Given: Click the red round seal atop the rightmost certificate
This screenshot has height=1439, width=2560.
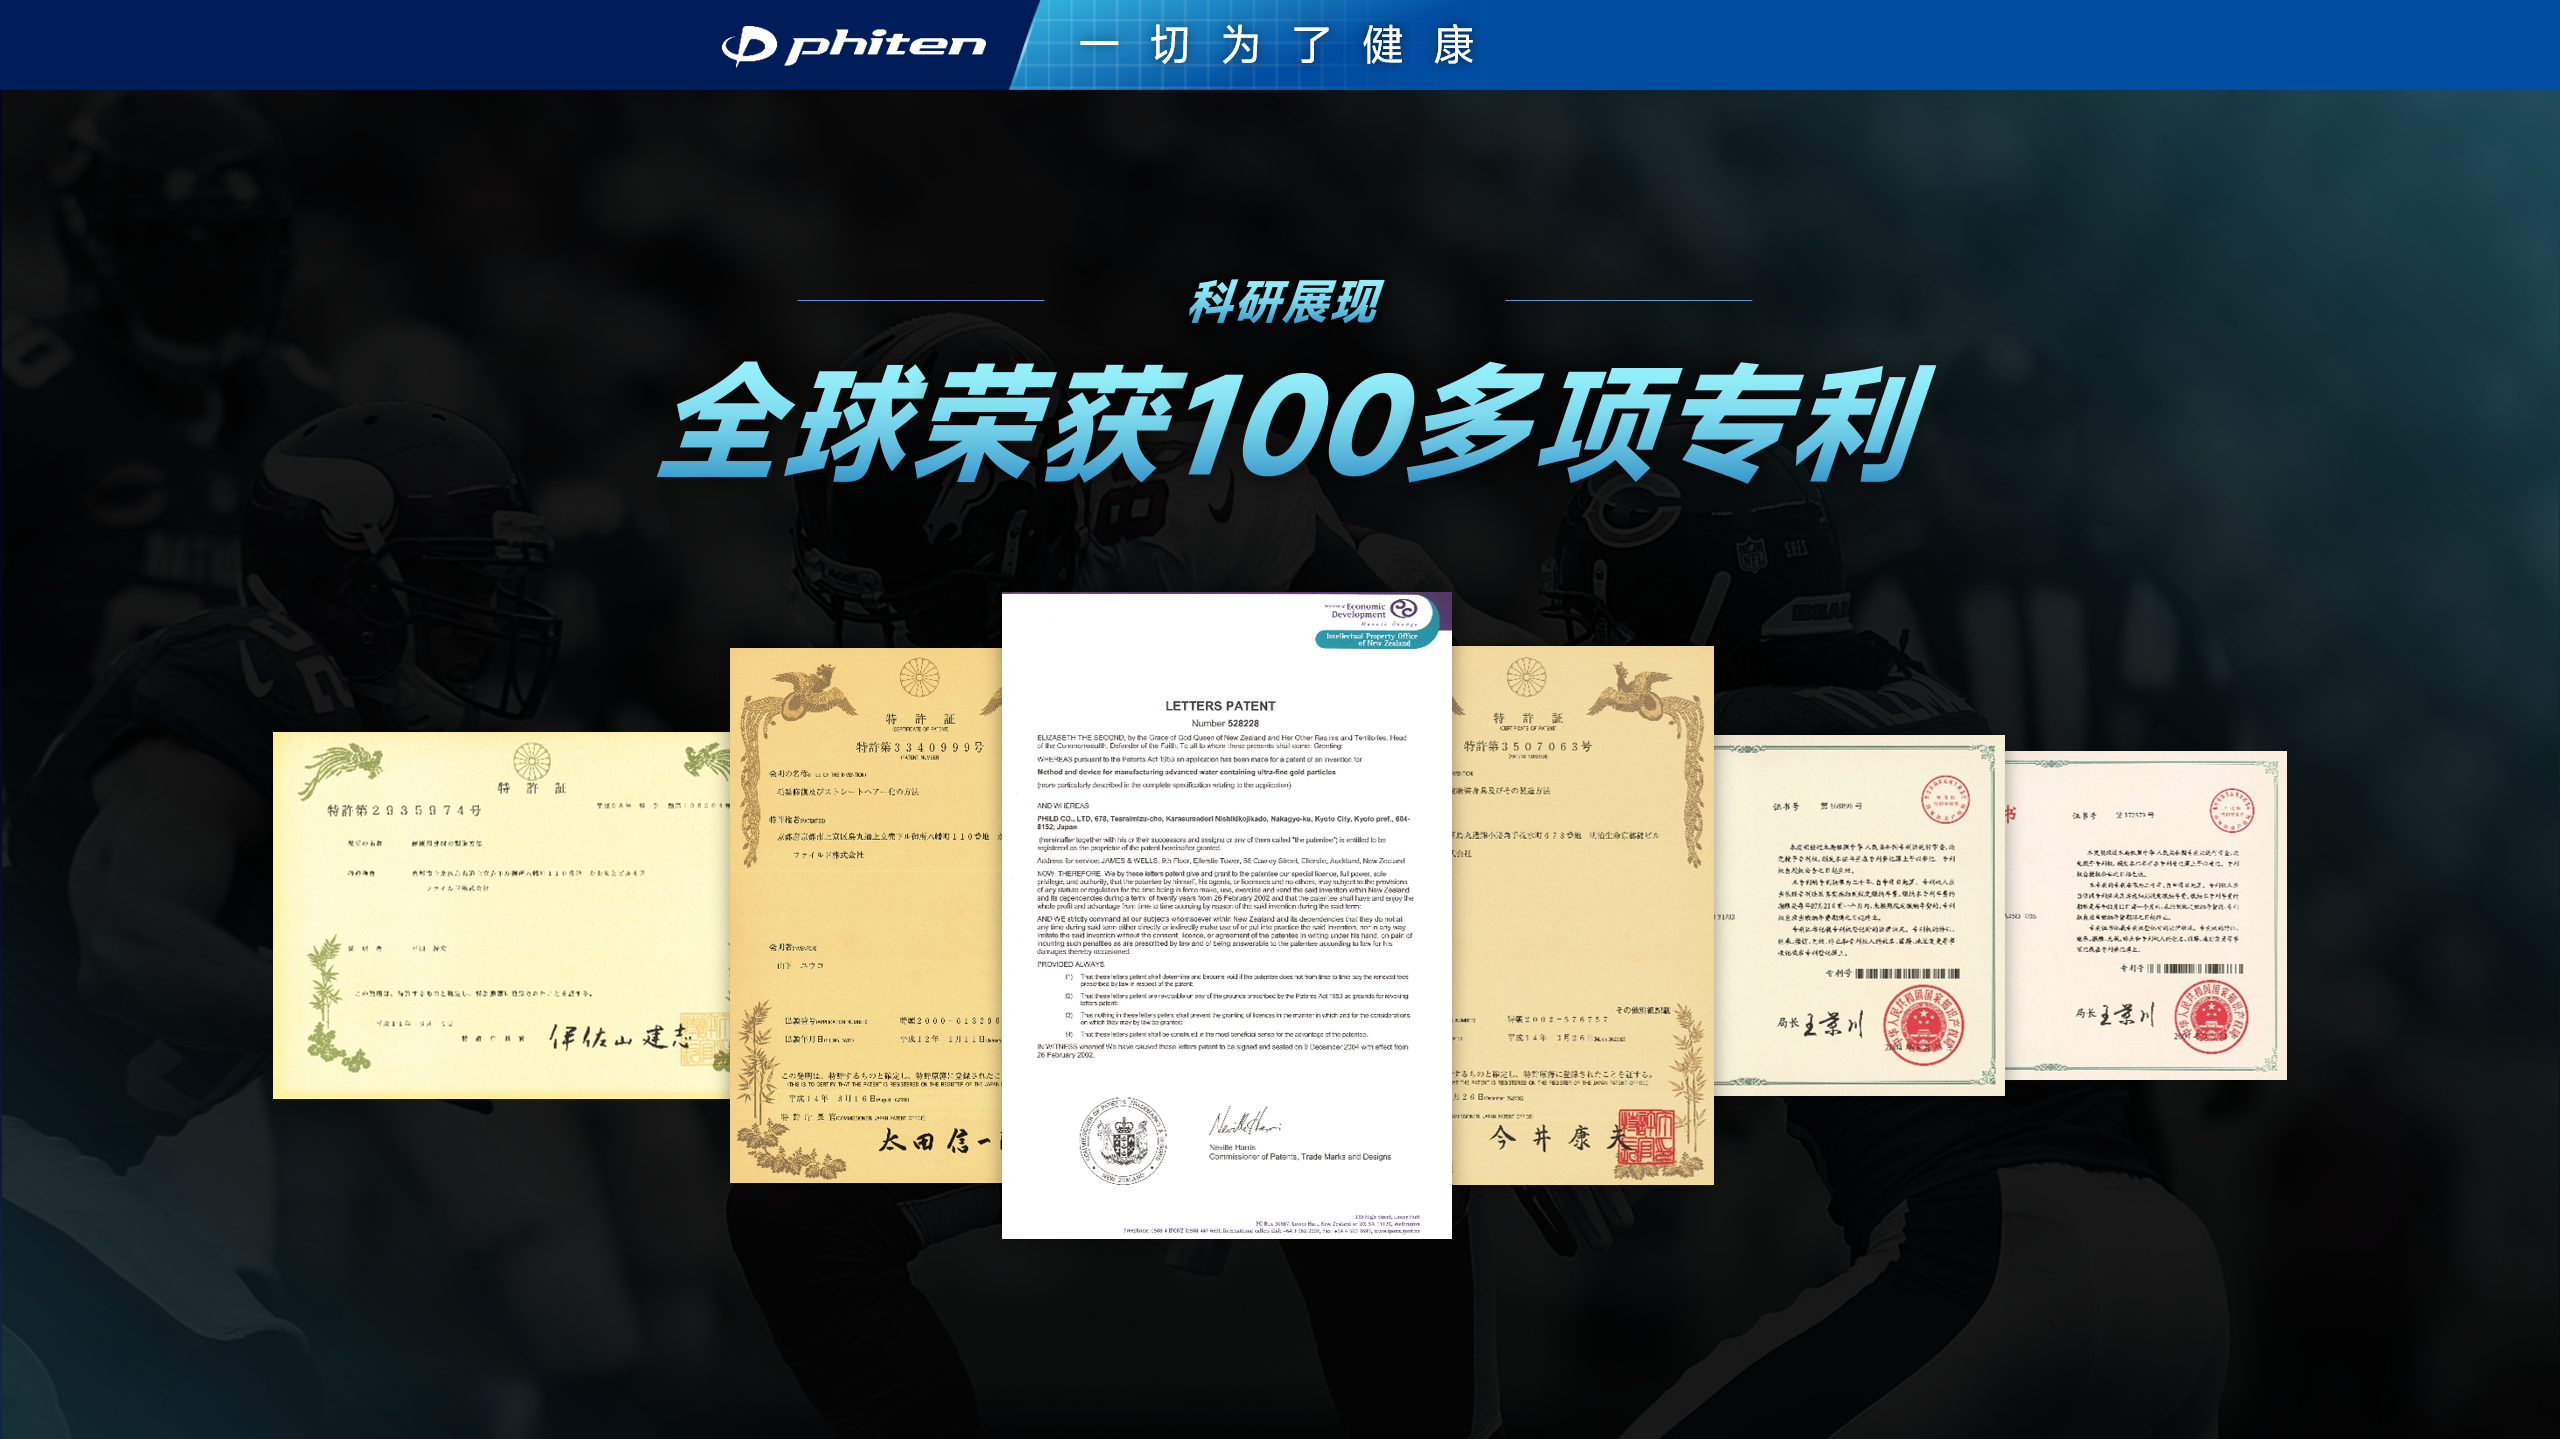Looking at the screenshot, I should pyautogui.click(x=2231, y=809).
